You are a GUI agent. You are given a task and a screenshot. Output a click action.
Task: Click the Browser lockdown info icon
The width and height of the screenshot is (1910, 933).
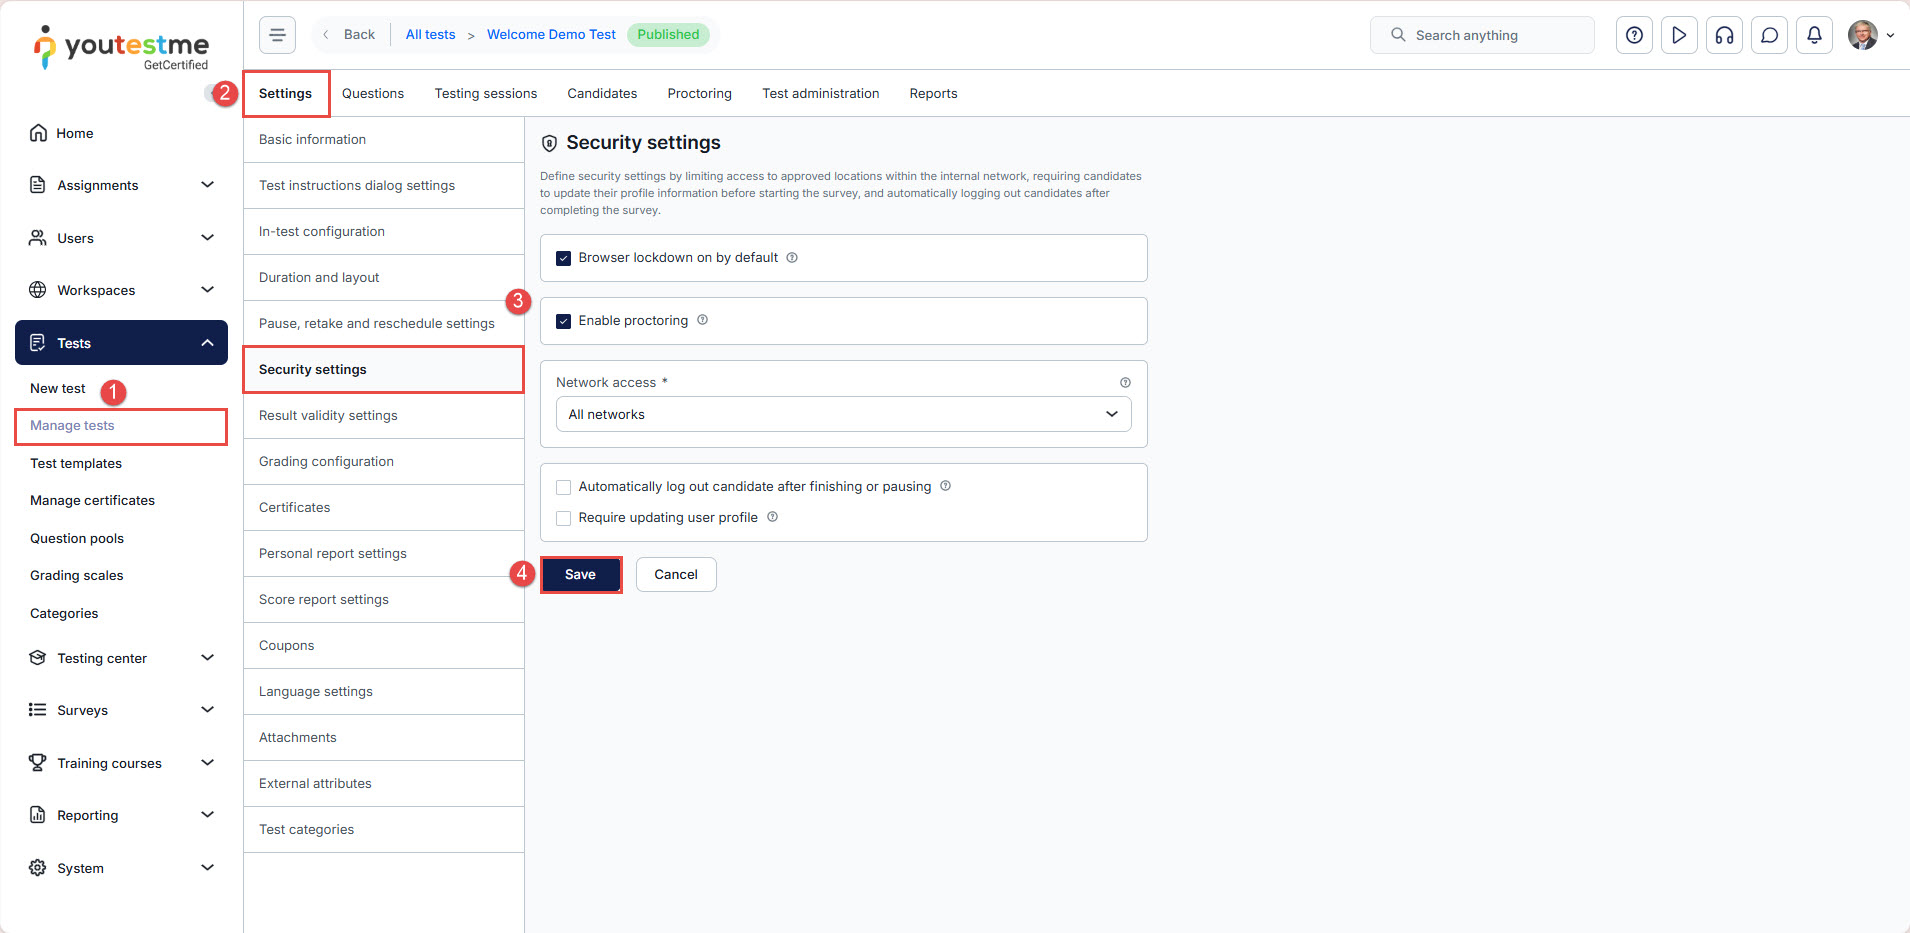pos(792,258)
